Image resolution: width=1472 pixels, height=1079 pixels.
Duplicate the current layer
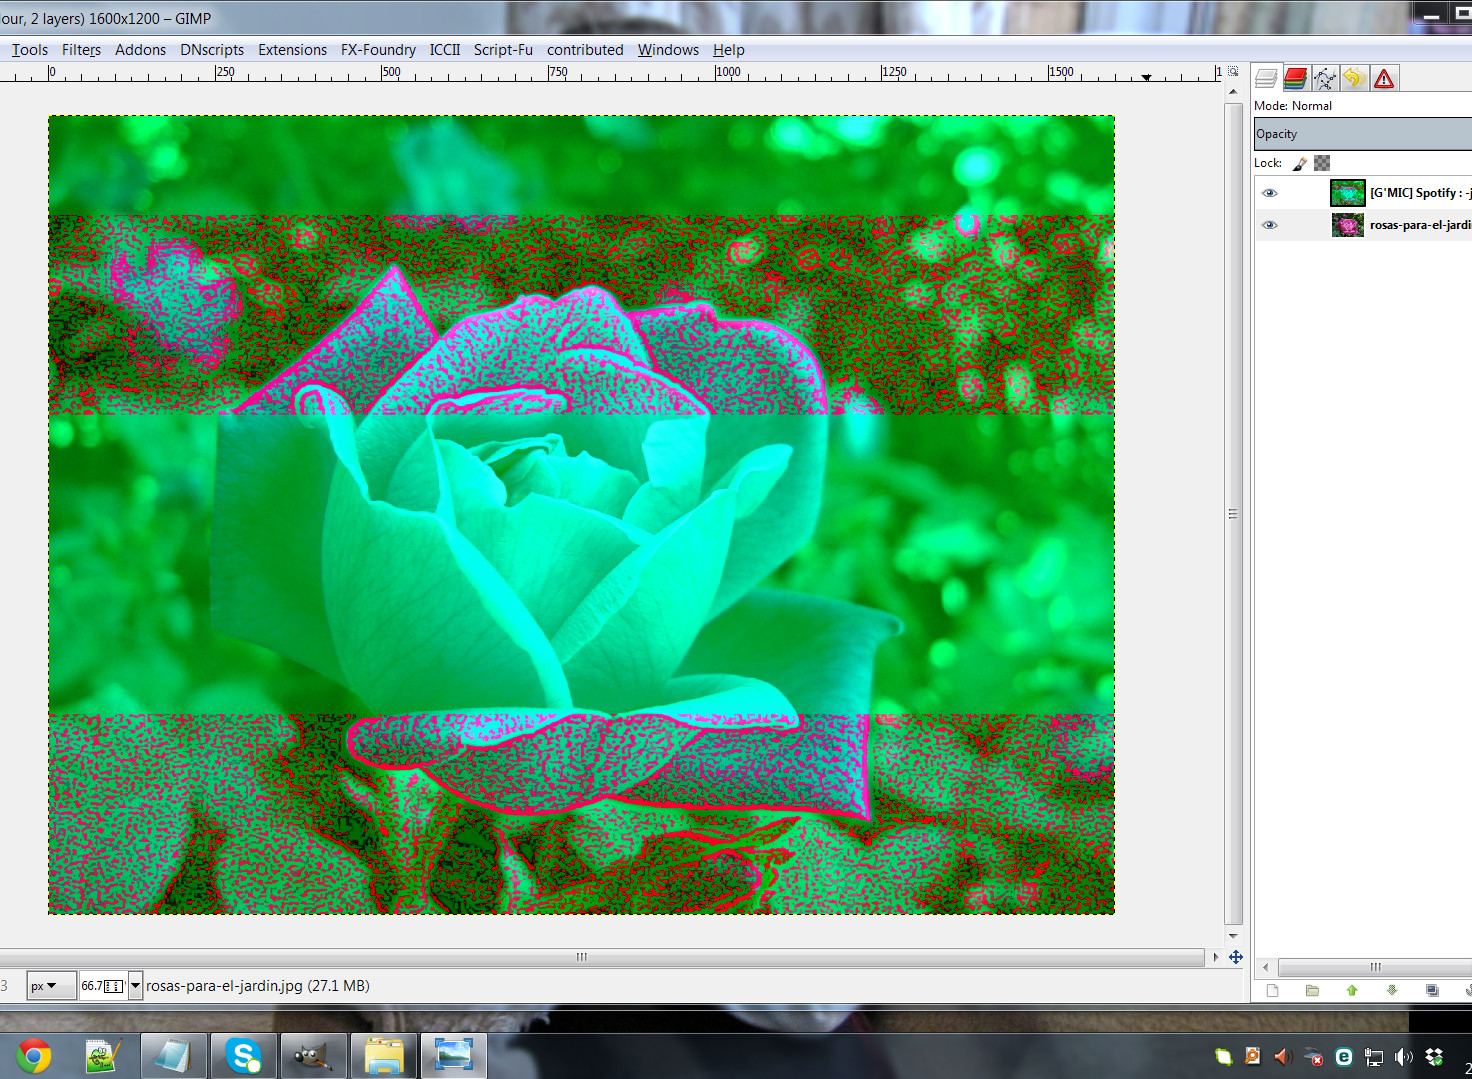pos(1432,990)
